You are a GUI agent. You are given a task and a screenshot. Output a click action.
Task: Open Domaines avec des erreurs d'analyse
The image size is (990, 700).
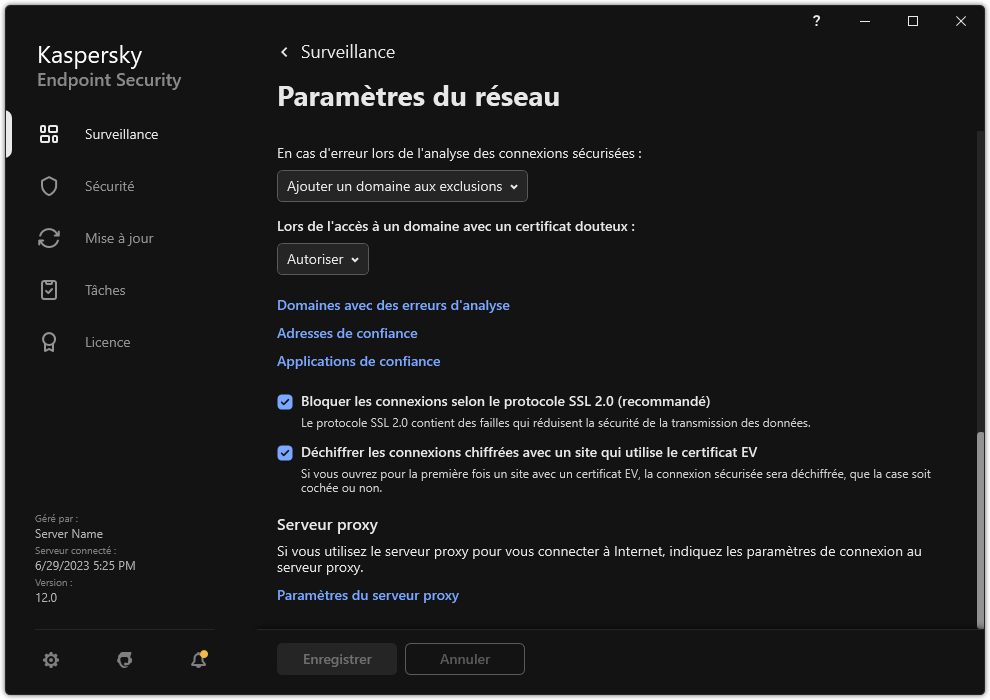(393, 305)
